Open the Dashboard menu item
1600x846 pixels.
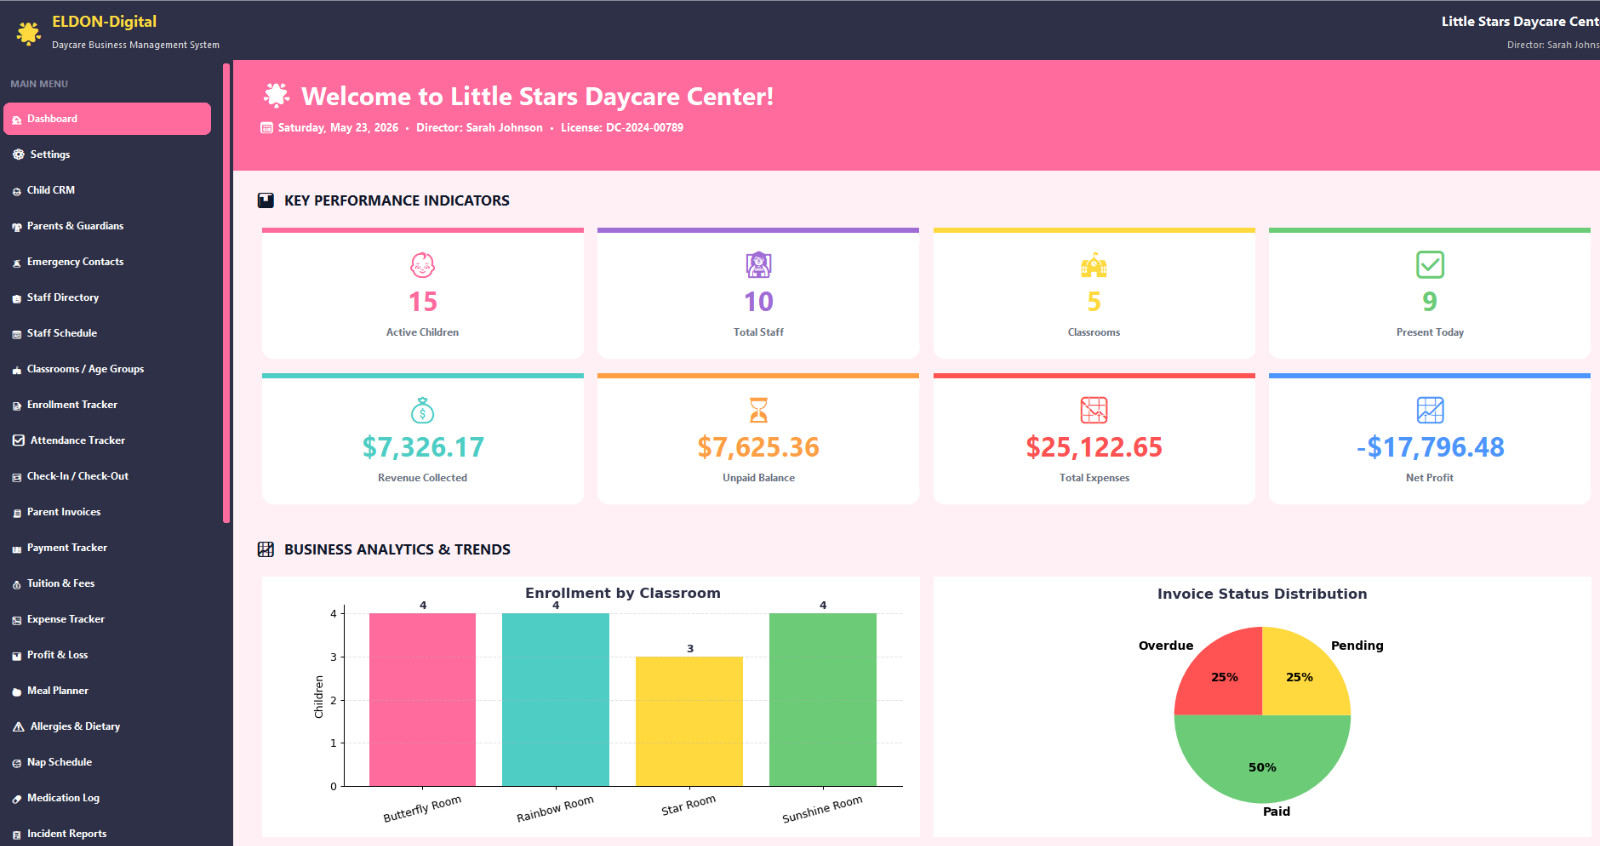pos(107,119)
